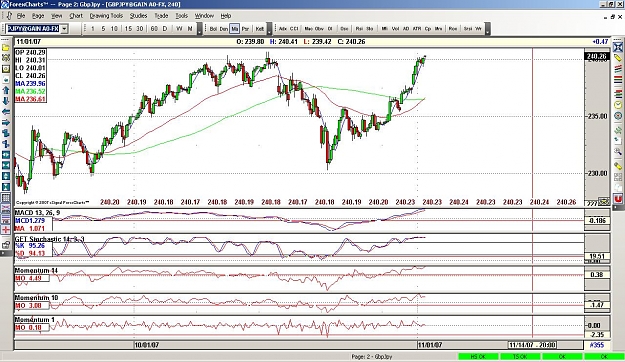Add the Mac MACD study
Image resolution: width=625 pixels, height=362 pixels.
click(x=309, y=29)
